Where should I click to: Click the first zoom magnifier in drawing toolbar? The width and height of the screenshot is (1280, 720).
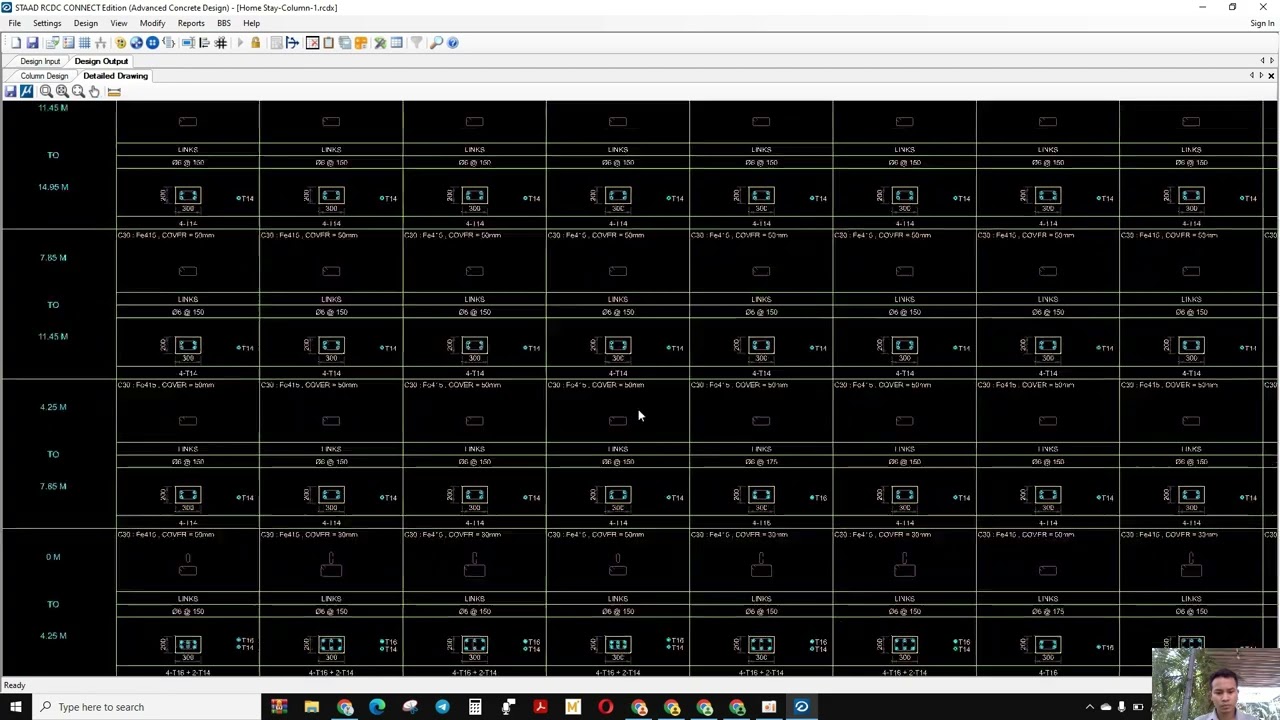[x=45, y=91]
